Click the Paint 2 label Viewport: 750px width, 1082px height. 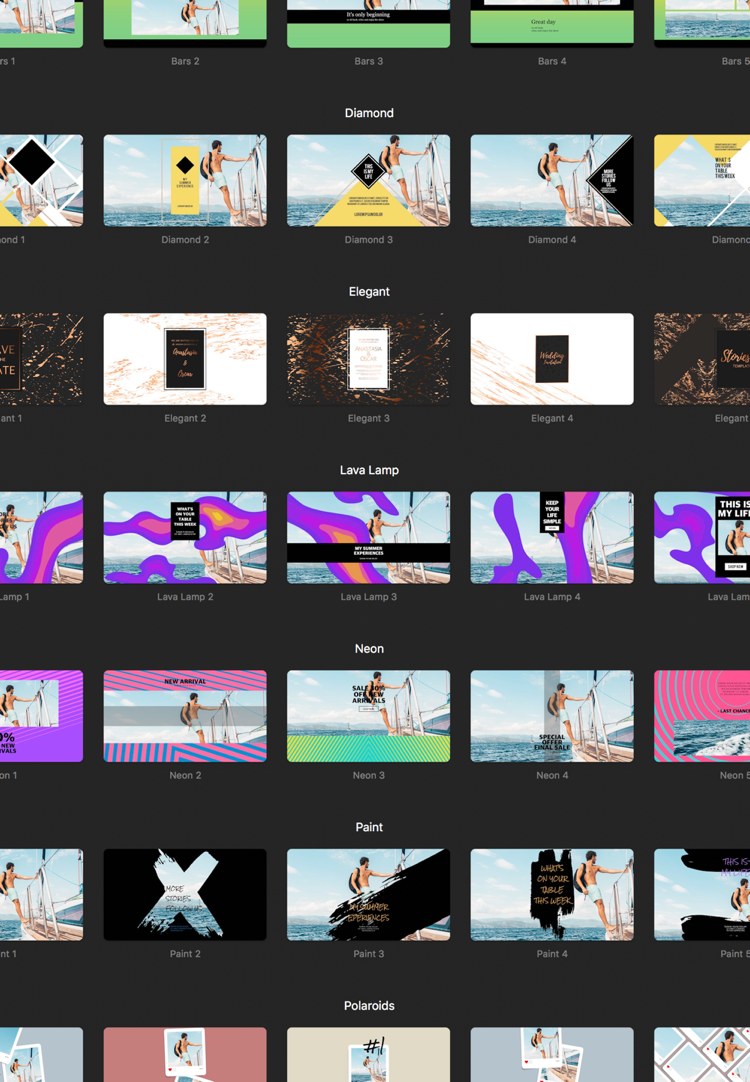[x=185, y=954]
